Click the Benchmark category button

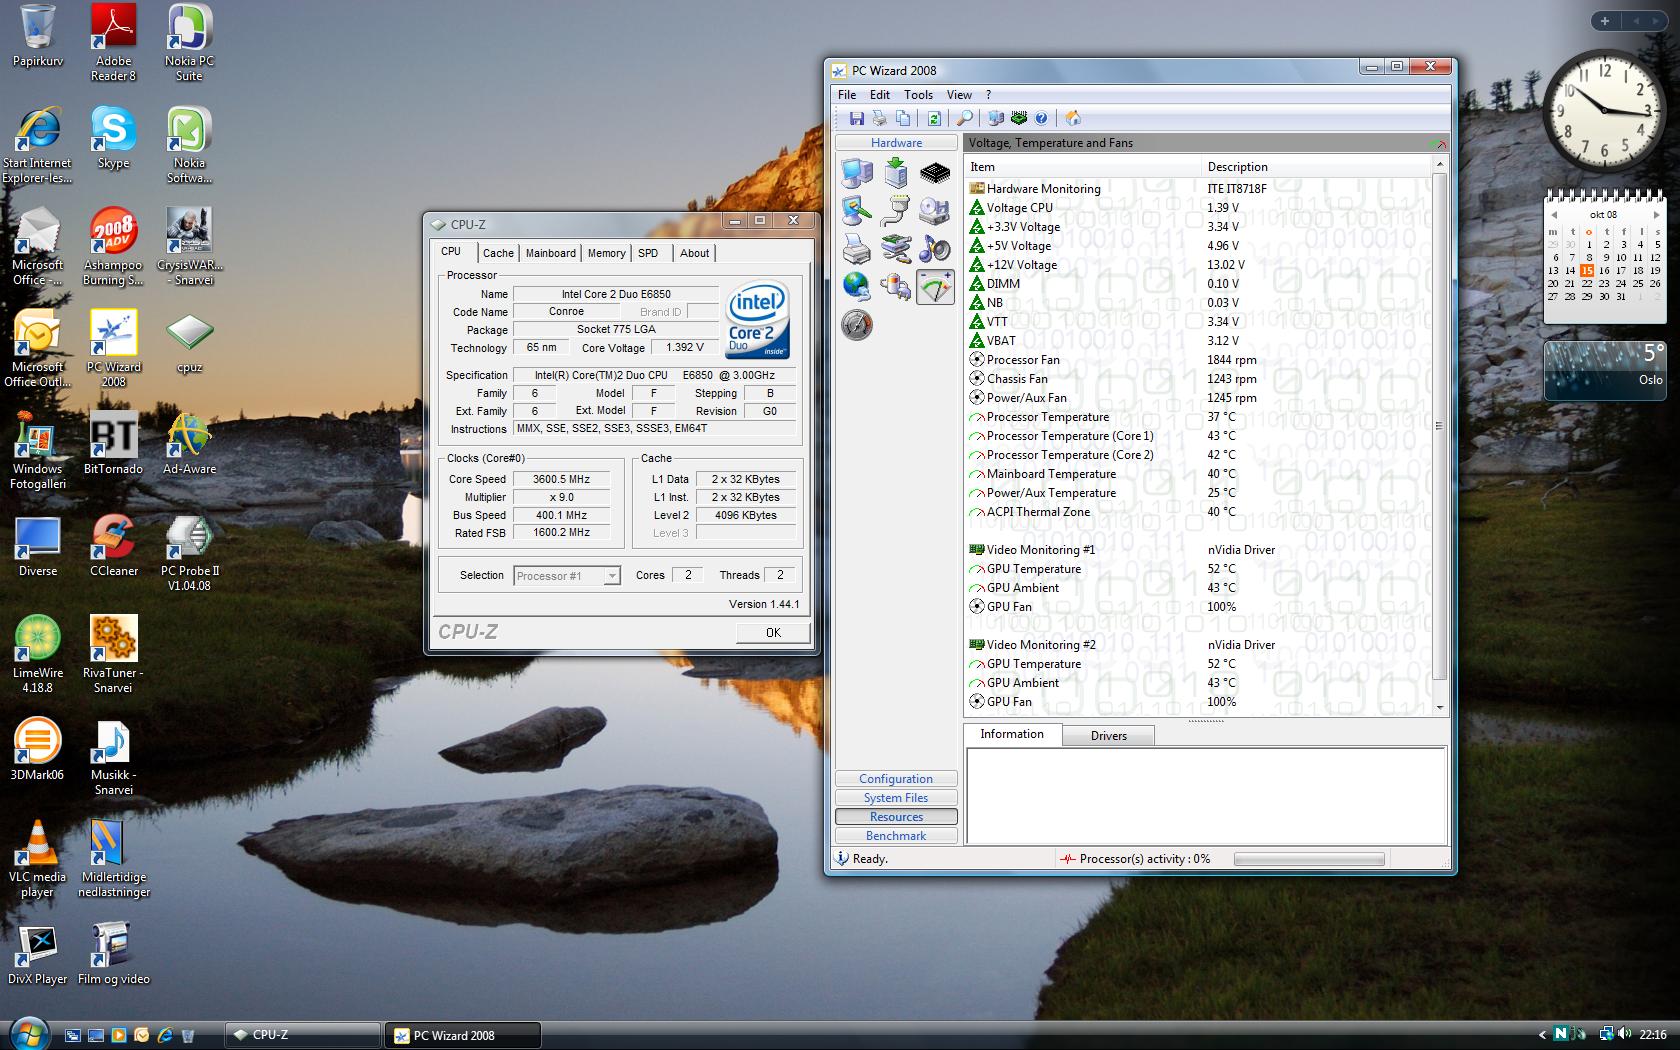(x=896, y=836)
